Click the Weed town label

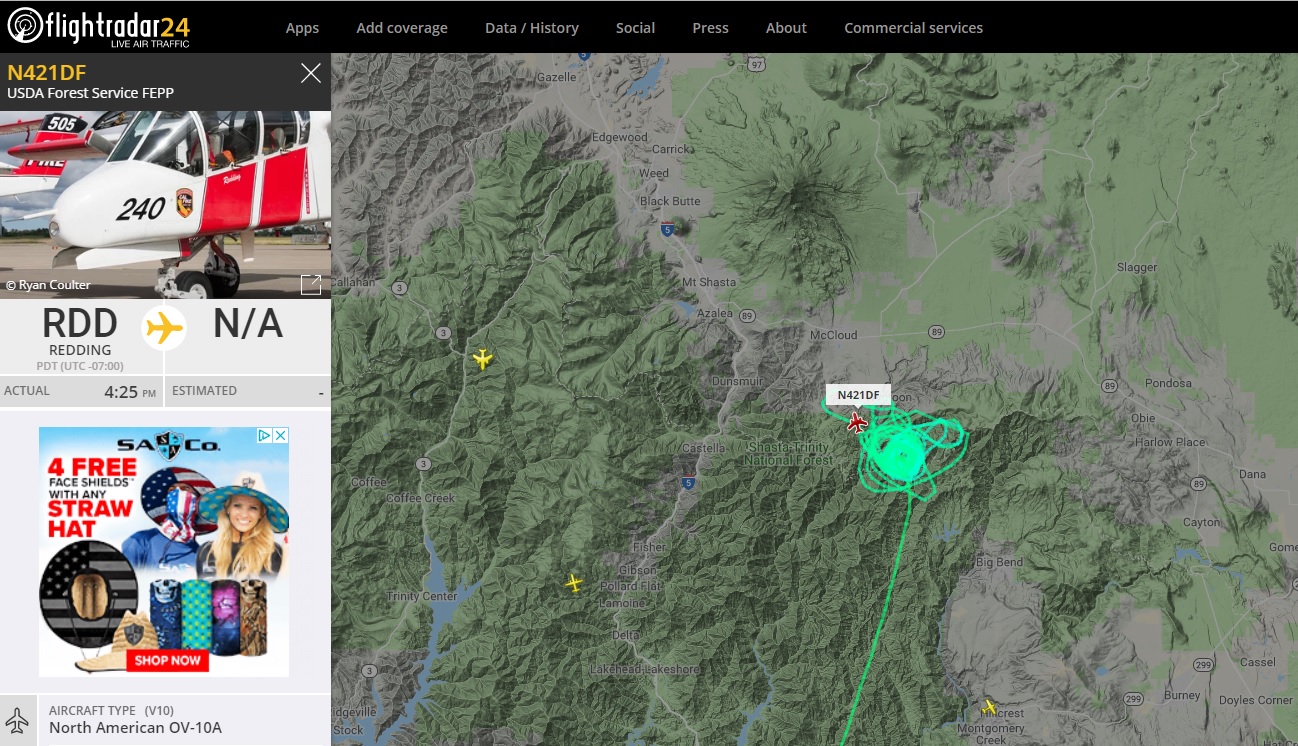[654, 173]
